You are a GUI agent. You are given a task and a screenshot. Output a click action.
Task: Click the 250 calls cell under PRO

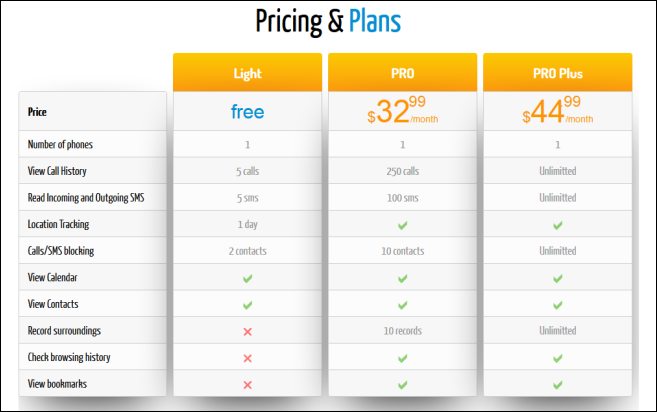403,171
